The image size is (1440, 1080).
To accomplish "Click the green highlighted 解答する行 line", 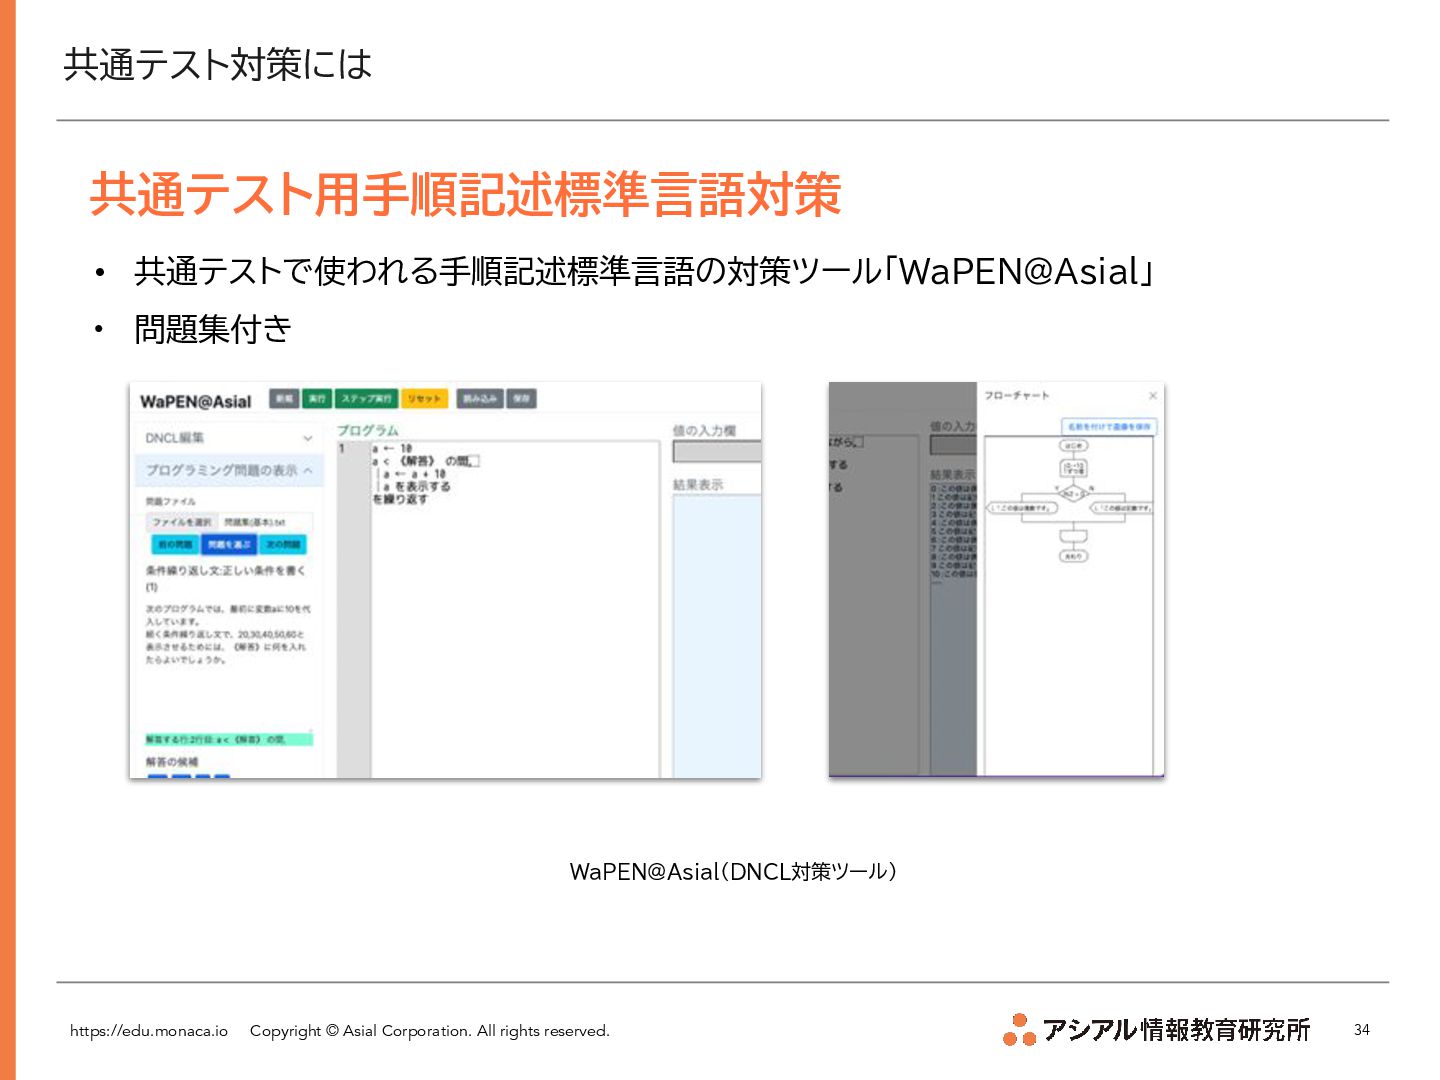I will click(229, 739).
